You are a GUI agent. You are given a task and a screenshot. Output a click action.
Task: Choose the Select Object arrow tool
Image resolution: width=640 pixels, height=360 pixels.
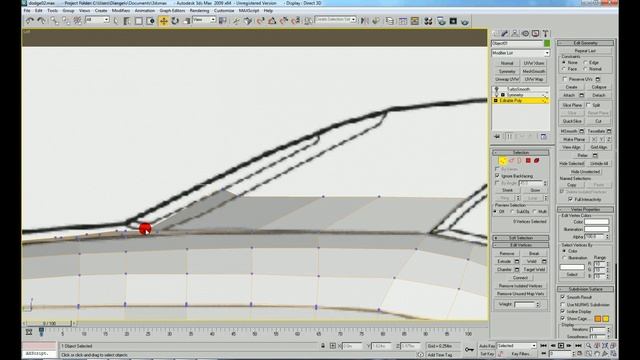(116, 21)
